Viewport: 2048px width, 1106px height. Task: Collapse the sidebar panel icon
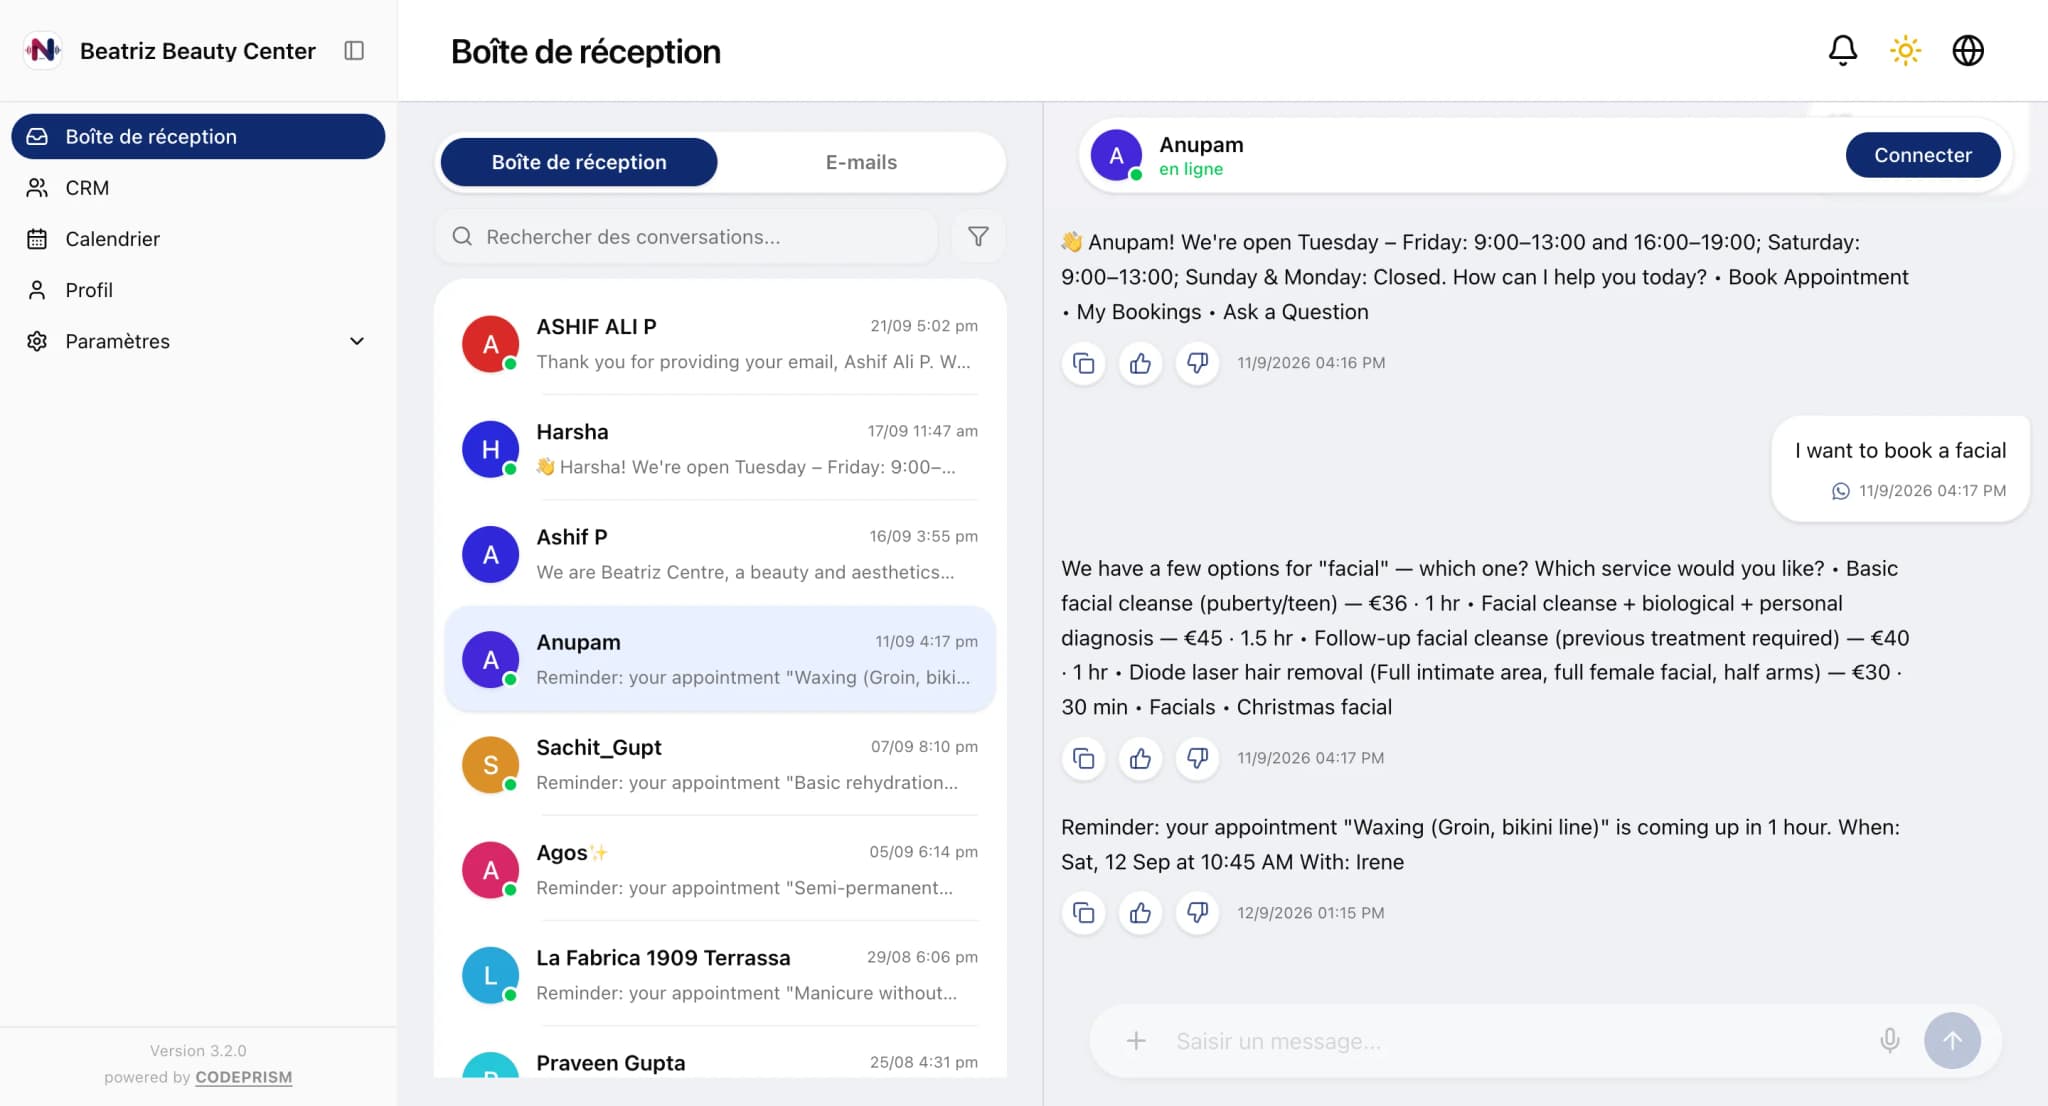354,51
